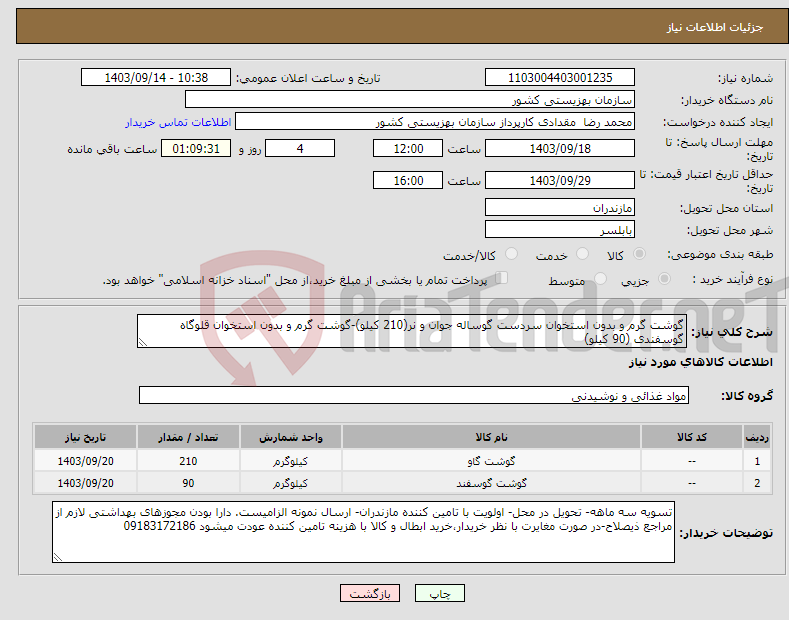Toggle Islamic treasury bonds payment checkbox
This screenshot has height=620, width=789.
502,278
